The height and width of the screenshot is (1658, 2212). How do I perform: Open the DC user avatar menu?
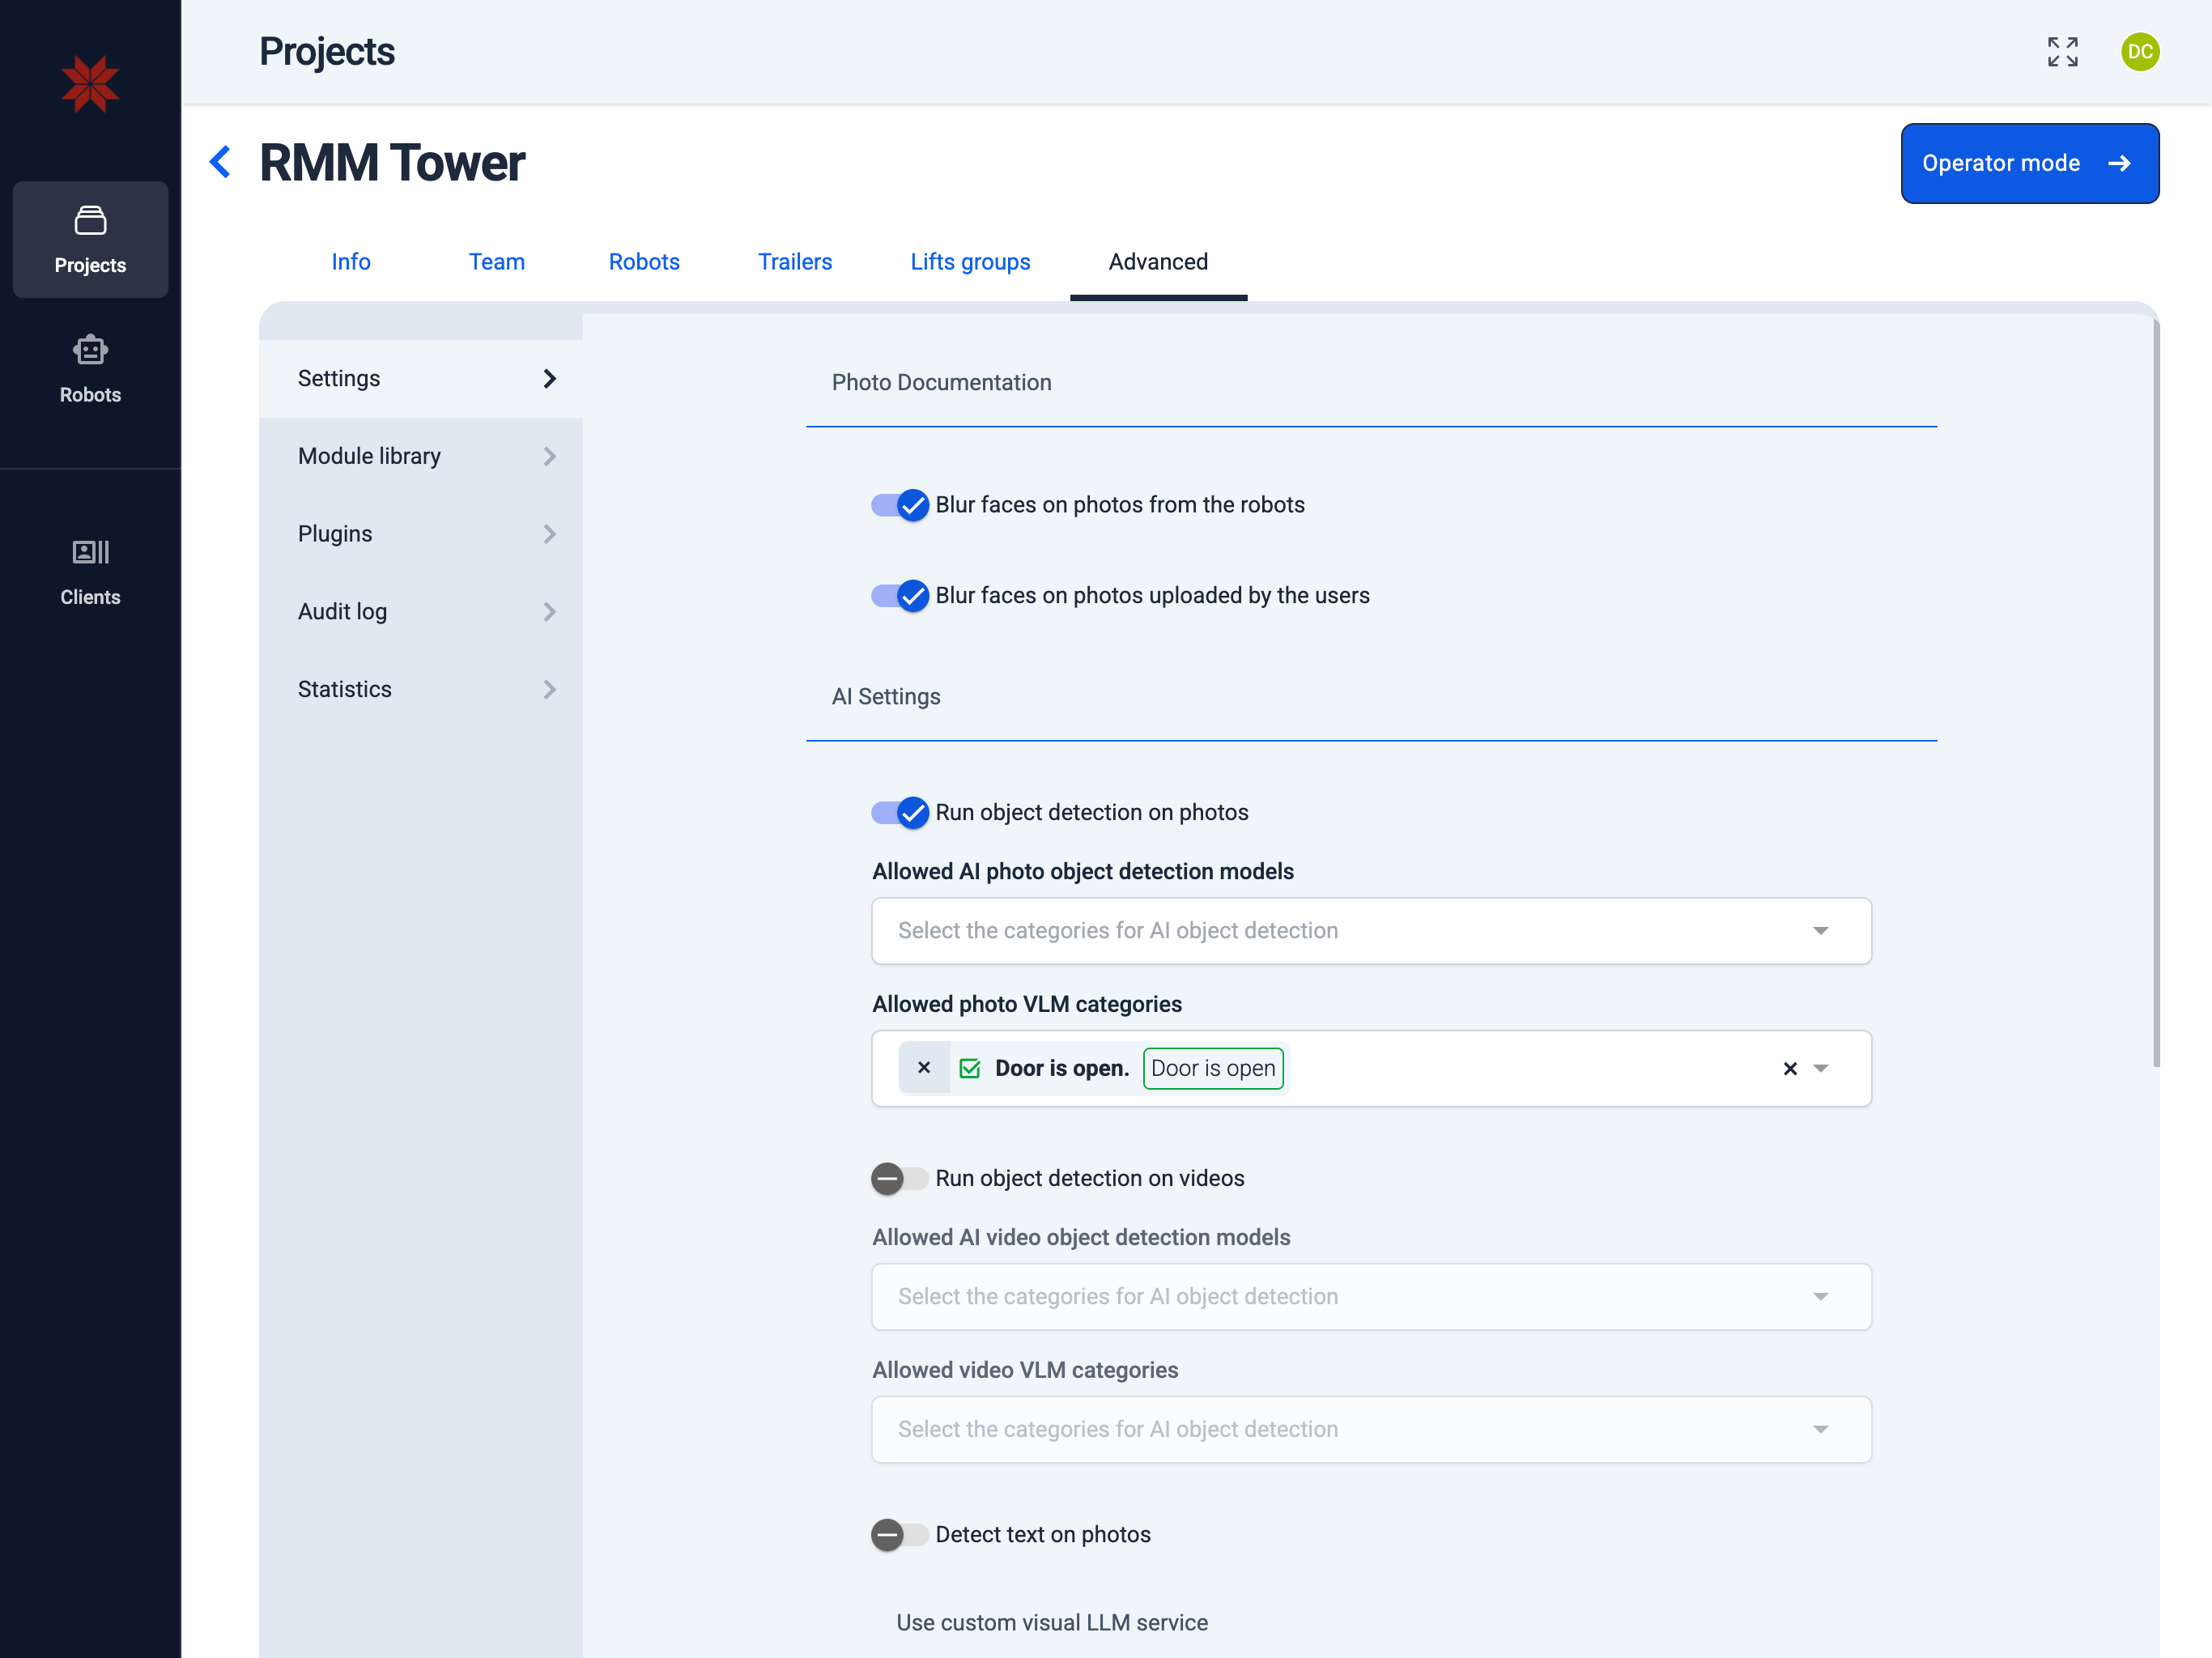pyautogui.click(x=2139, y=52)
